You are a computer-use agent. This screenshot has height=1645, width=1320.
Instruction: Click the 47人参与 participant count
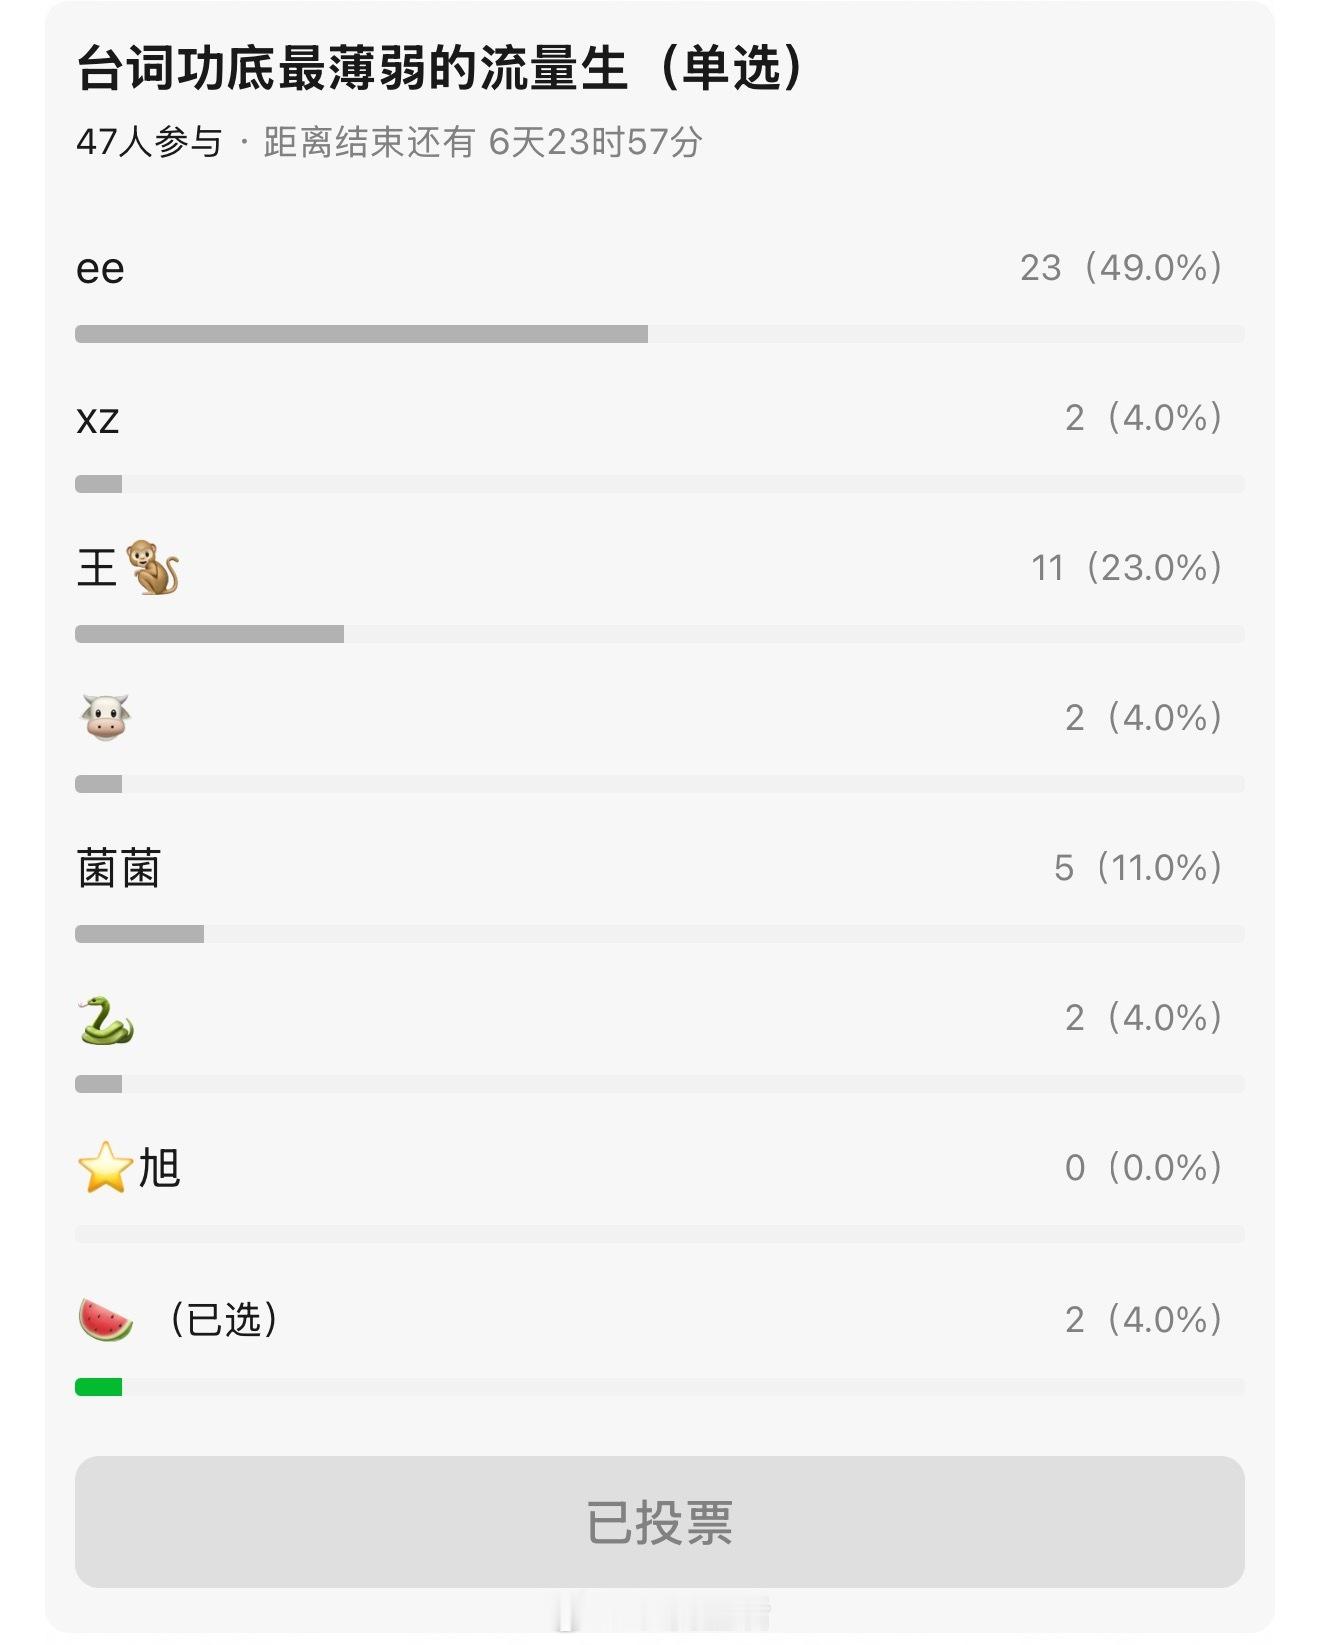(149, 142)
